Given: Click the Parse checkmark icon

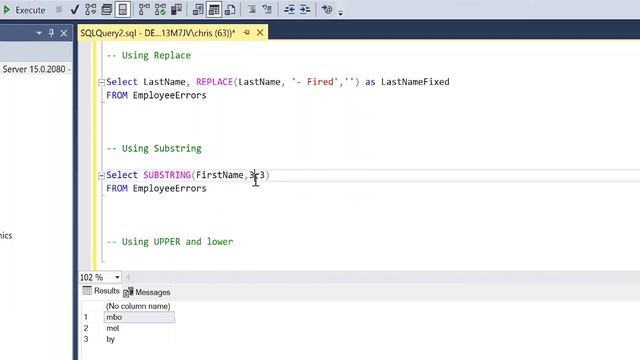Looking at the screenshot, I should [x=74, y=9].
